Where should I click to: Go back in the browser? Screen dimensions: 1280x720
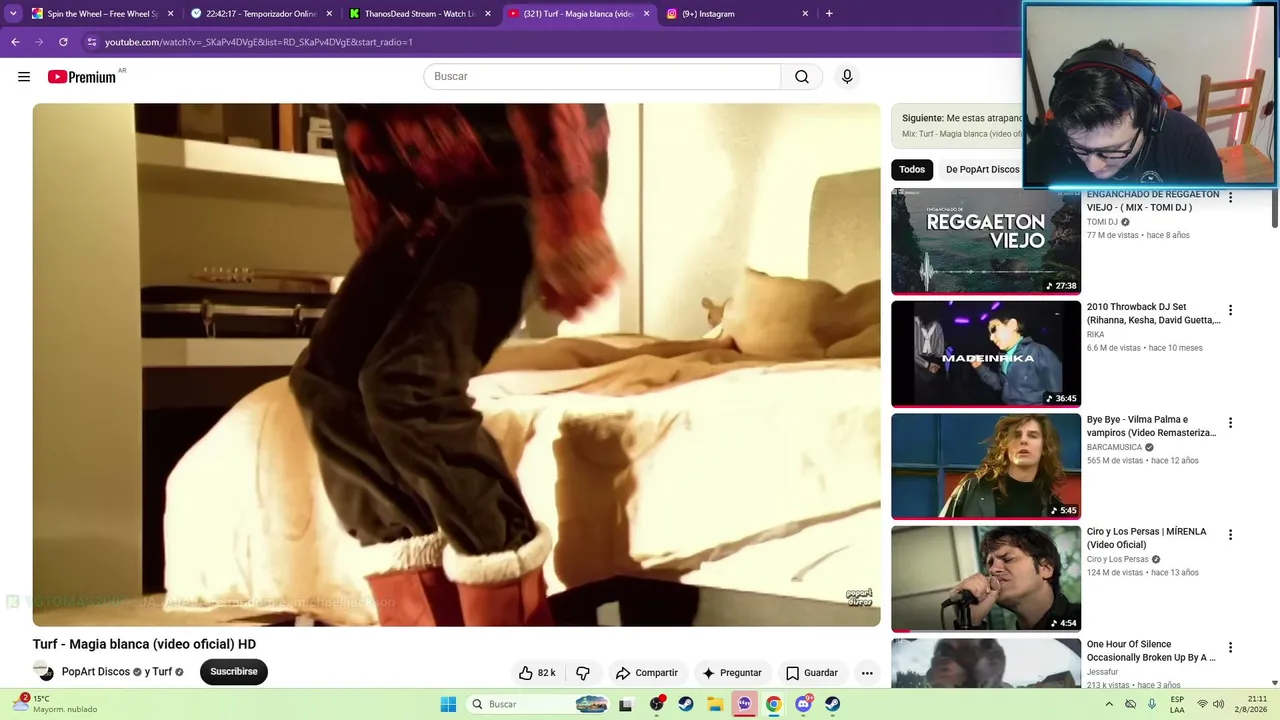pos(15,42)
